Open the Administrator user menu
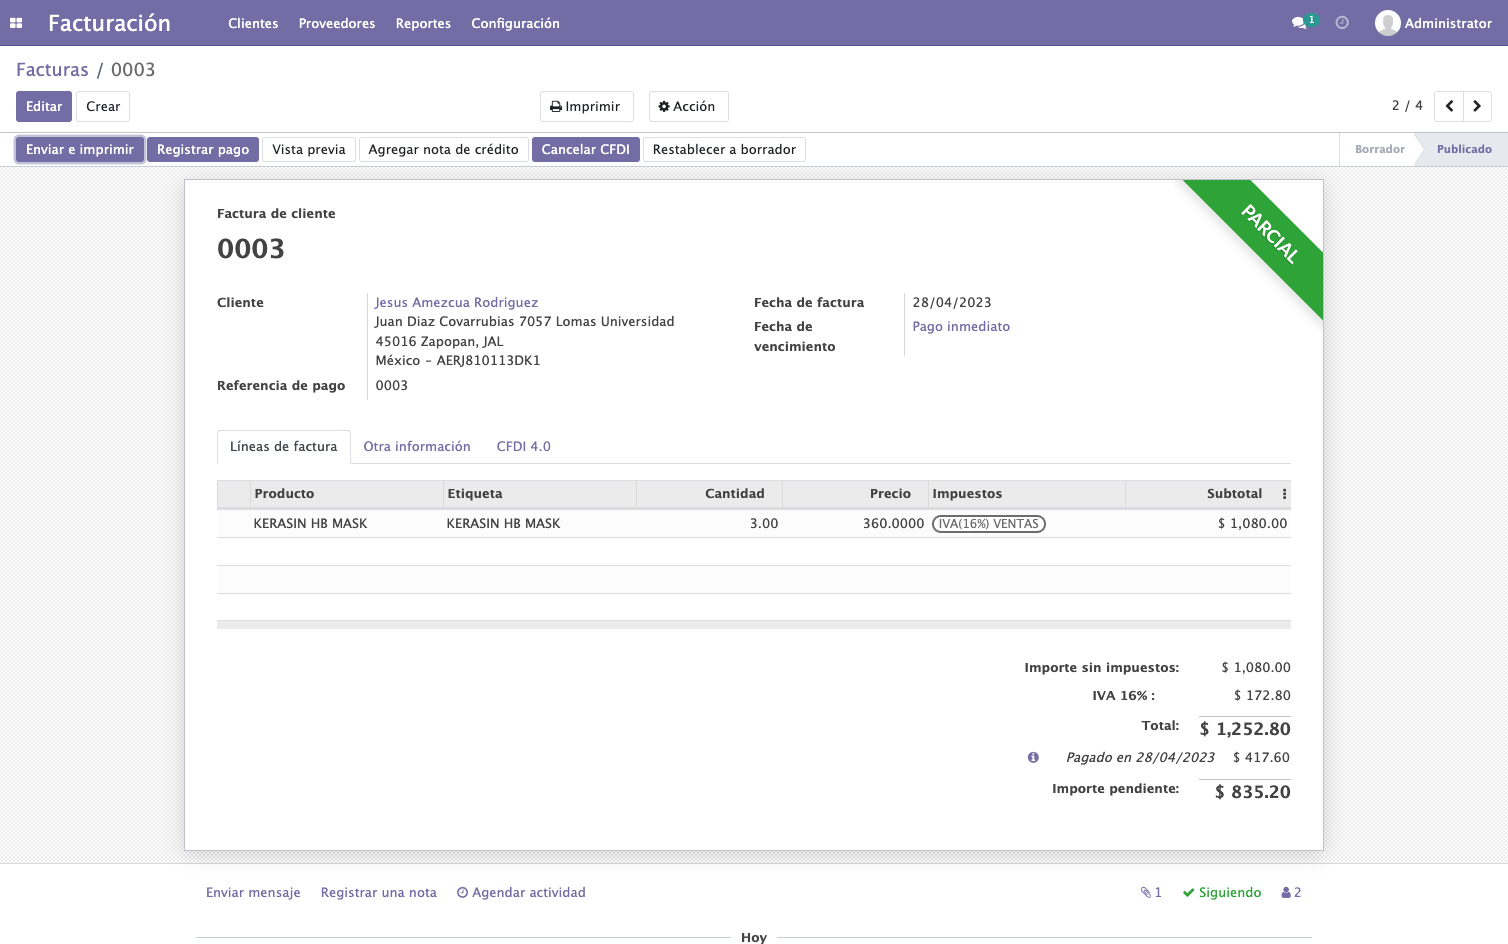 [x=1433, y=23]
